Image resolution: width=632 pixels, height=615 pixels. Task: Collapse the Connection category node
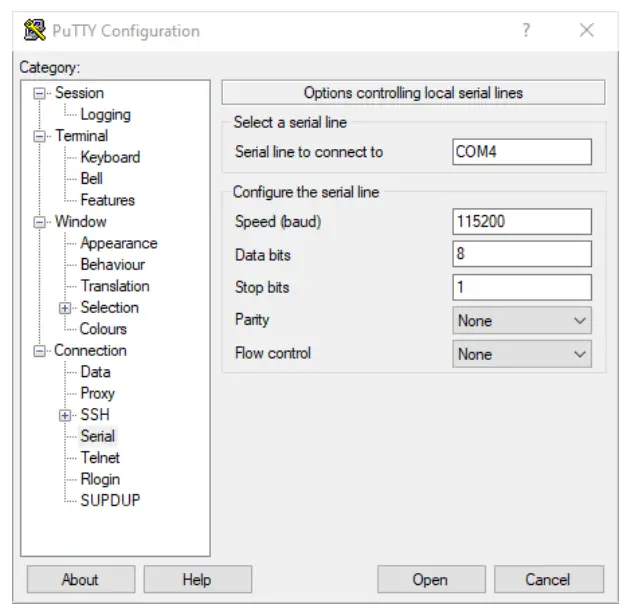tap(40, 351)
